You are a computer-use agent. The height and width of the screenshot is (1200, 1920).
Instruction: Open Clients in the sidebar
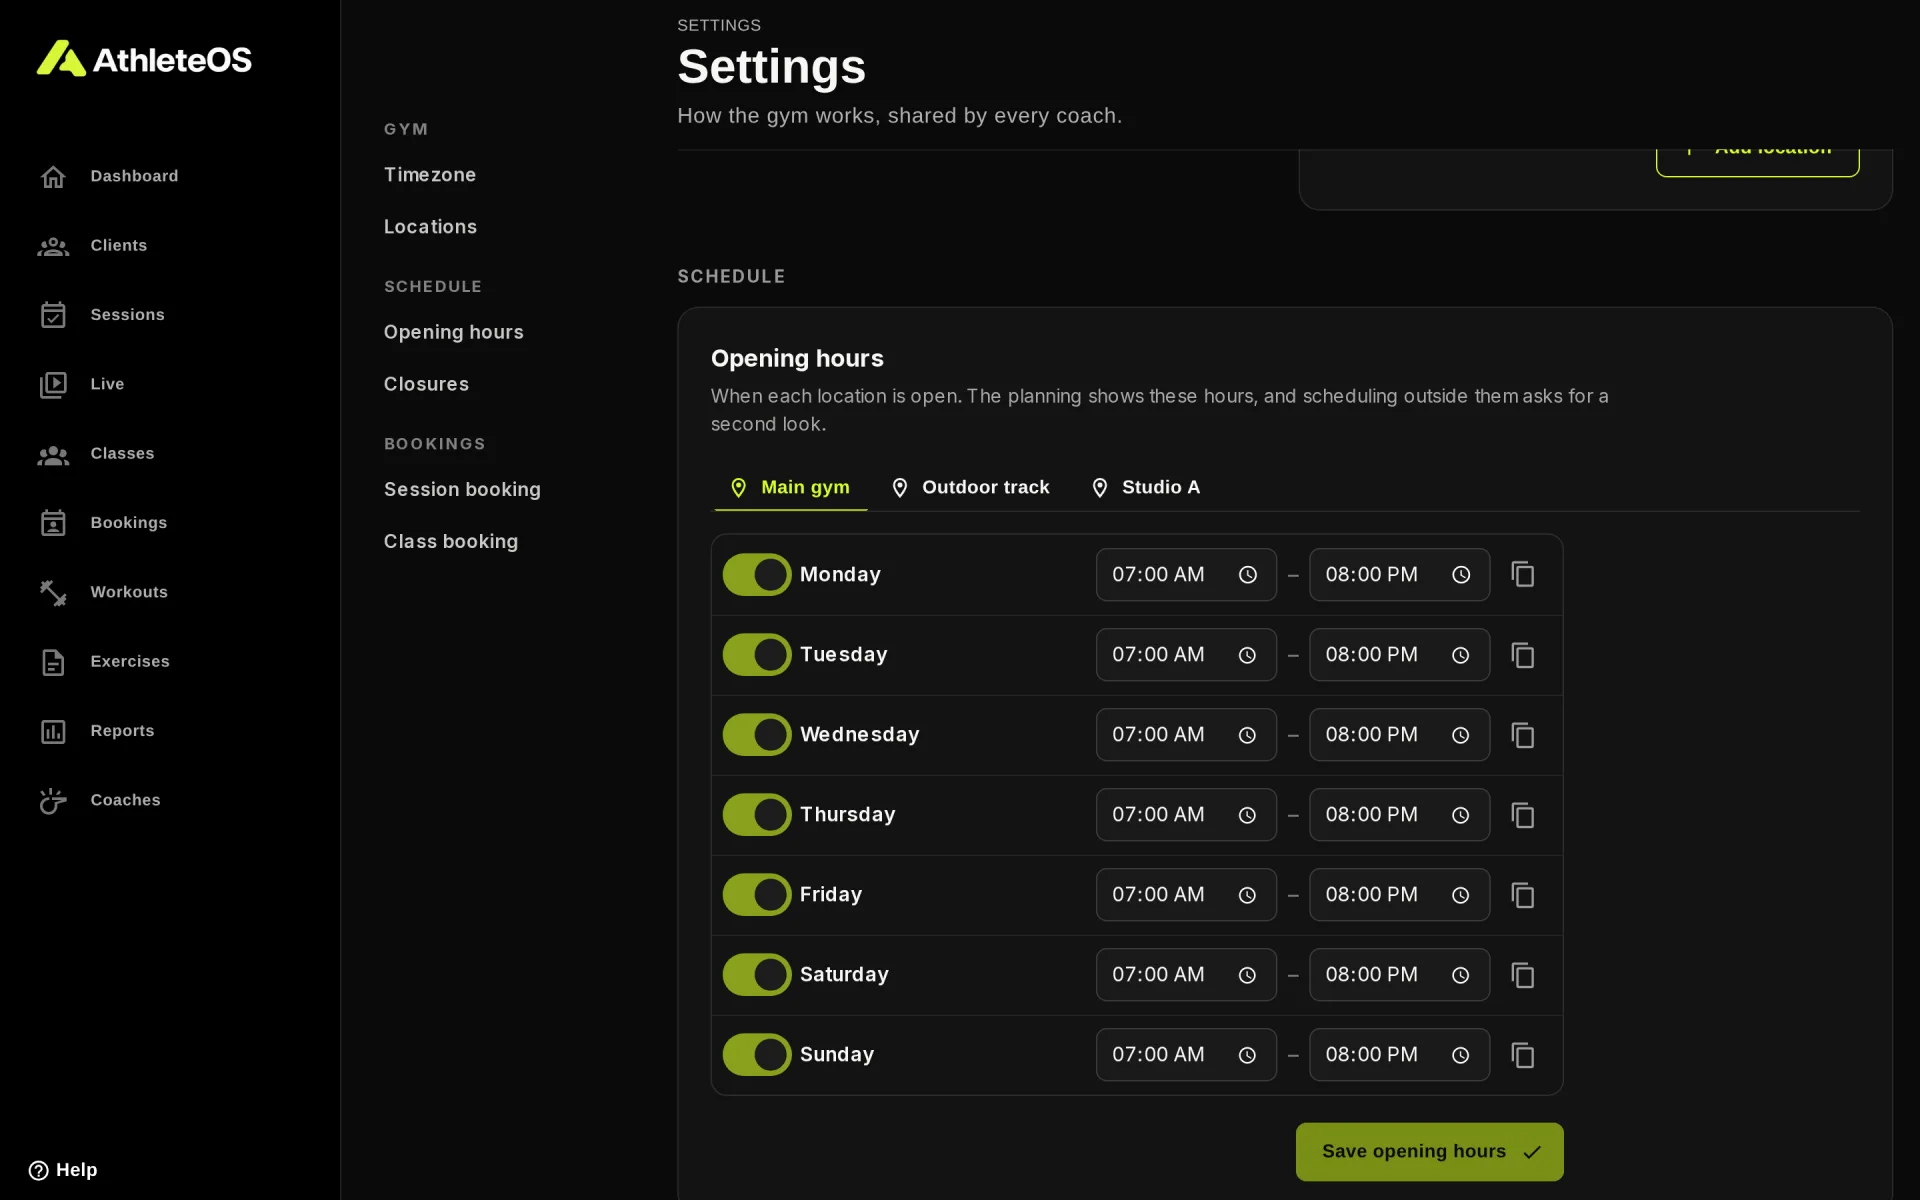92,245
